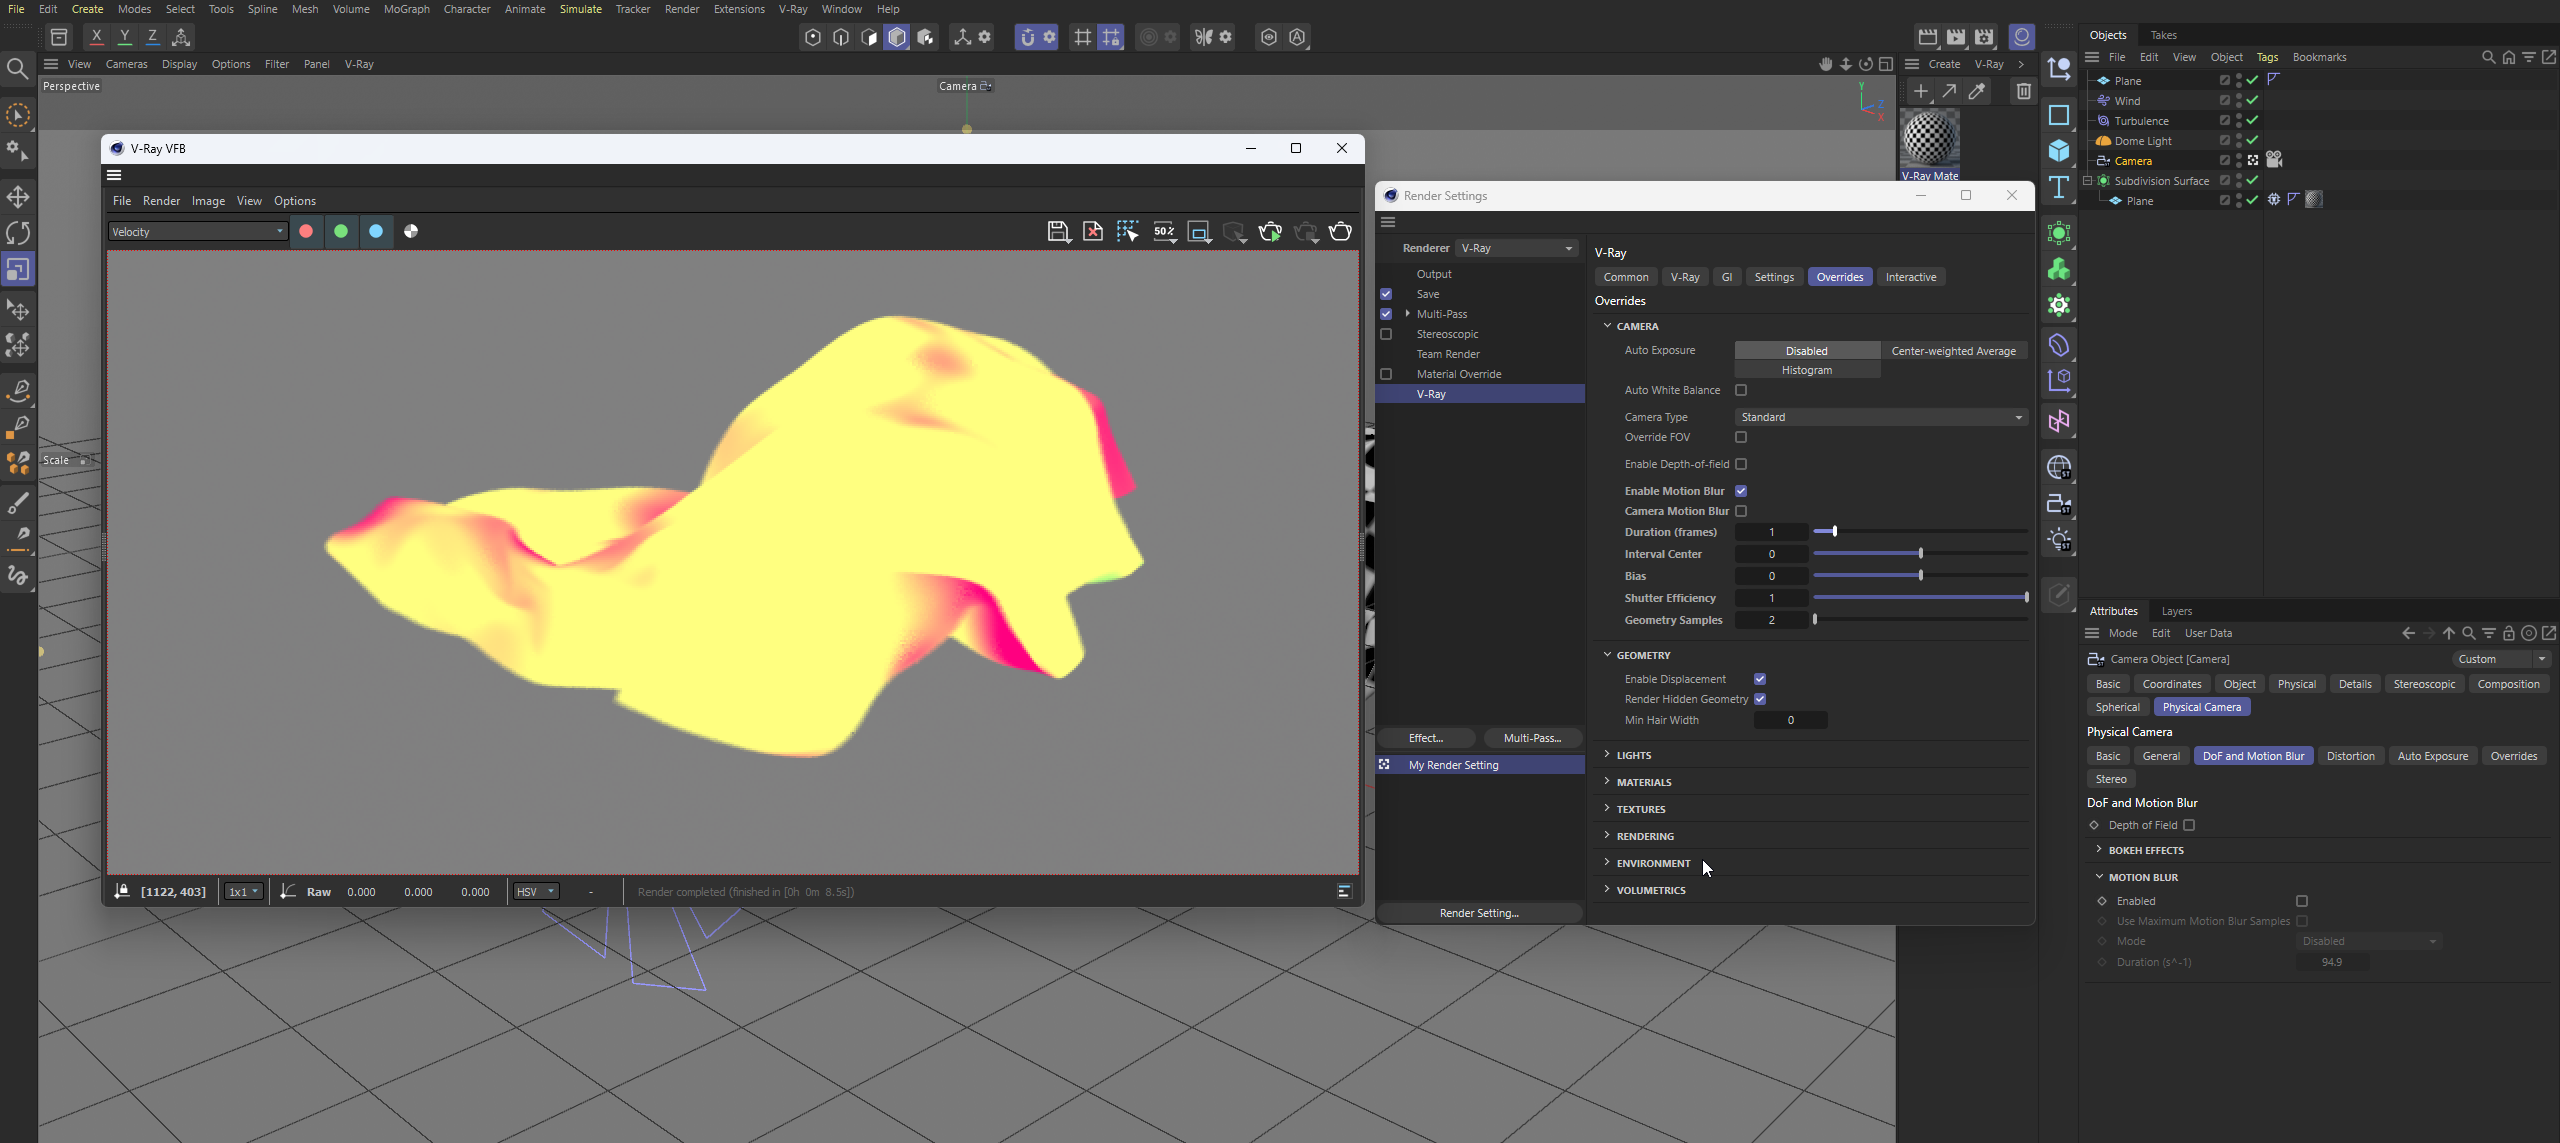Enable Override FOV checkbox

coord(1741,437)
